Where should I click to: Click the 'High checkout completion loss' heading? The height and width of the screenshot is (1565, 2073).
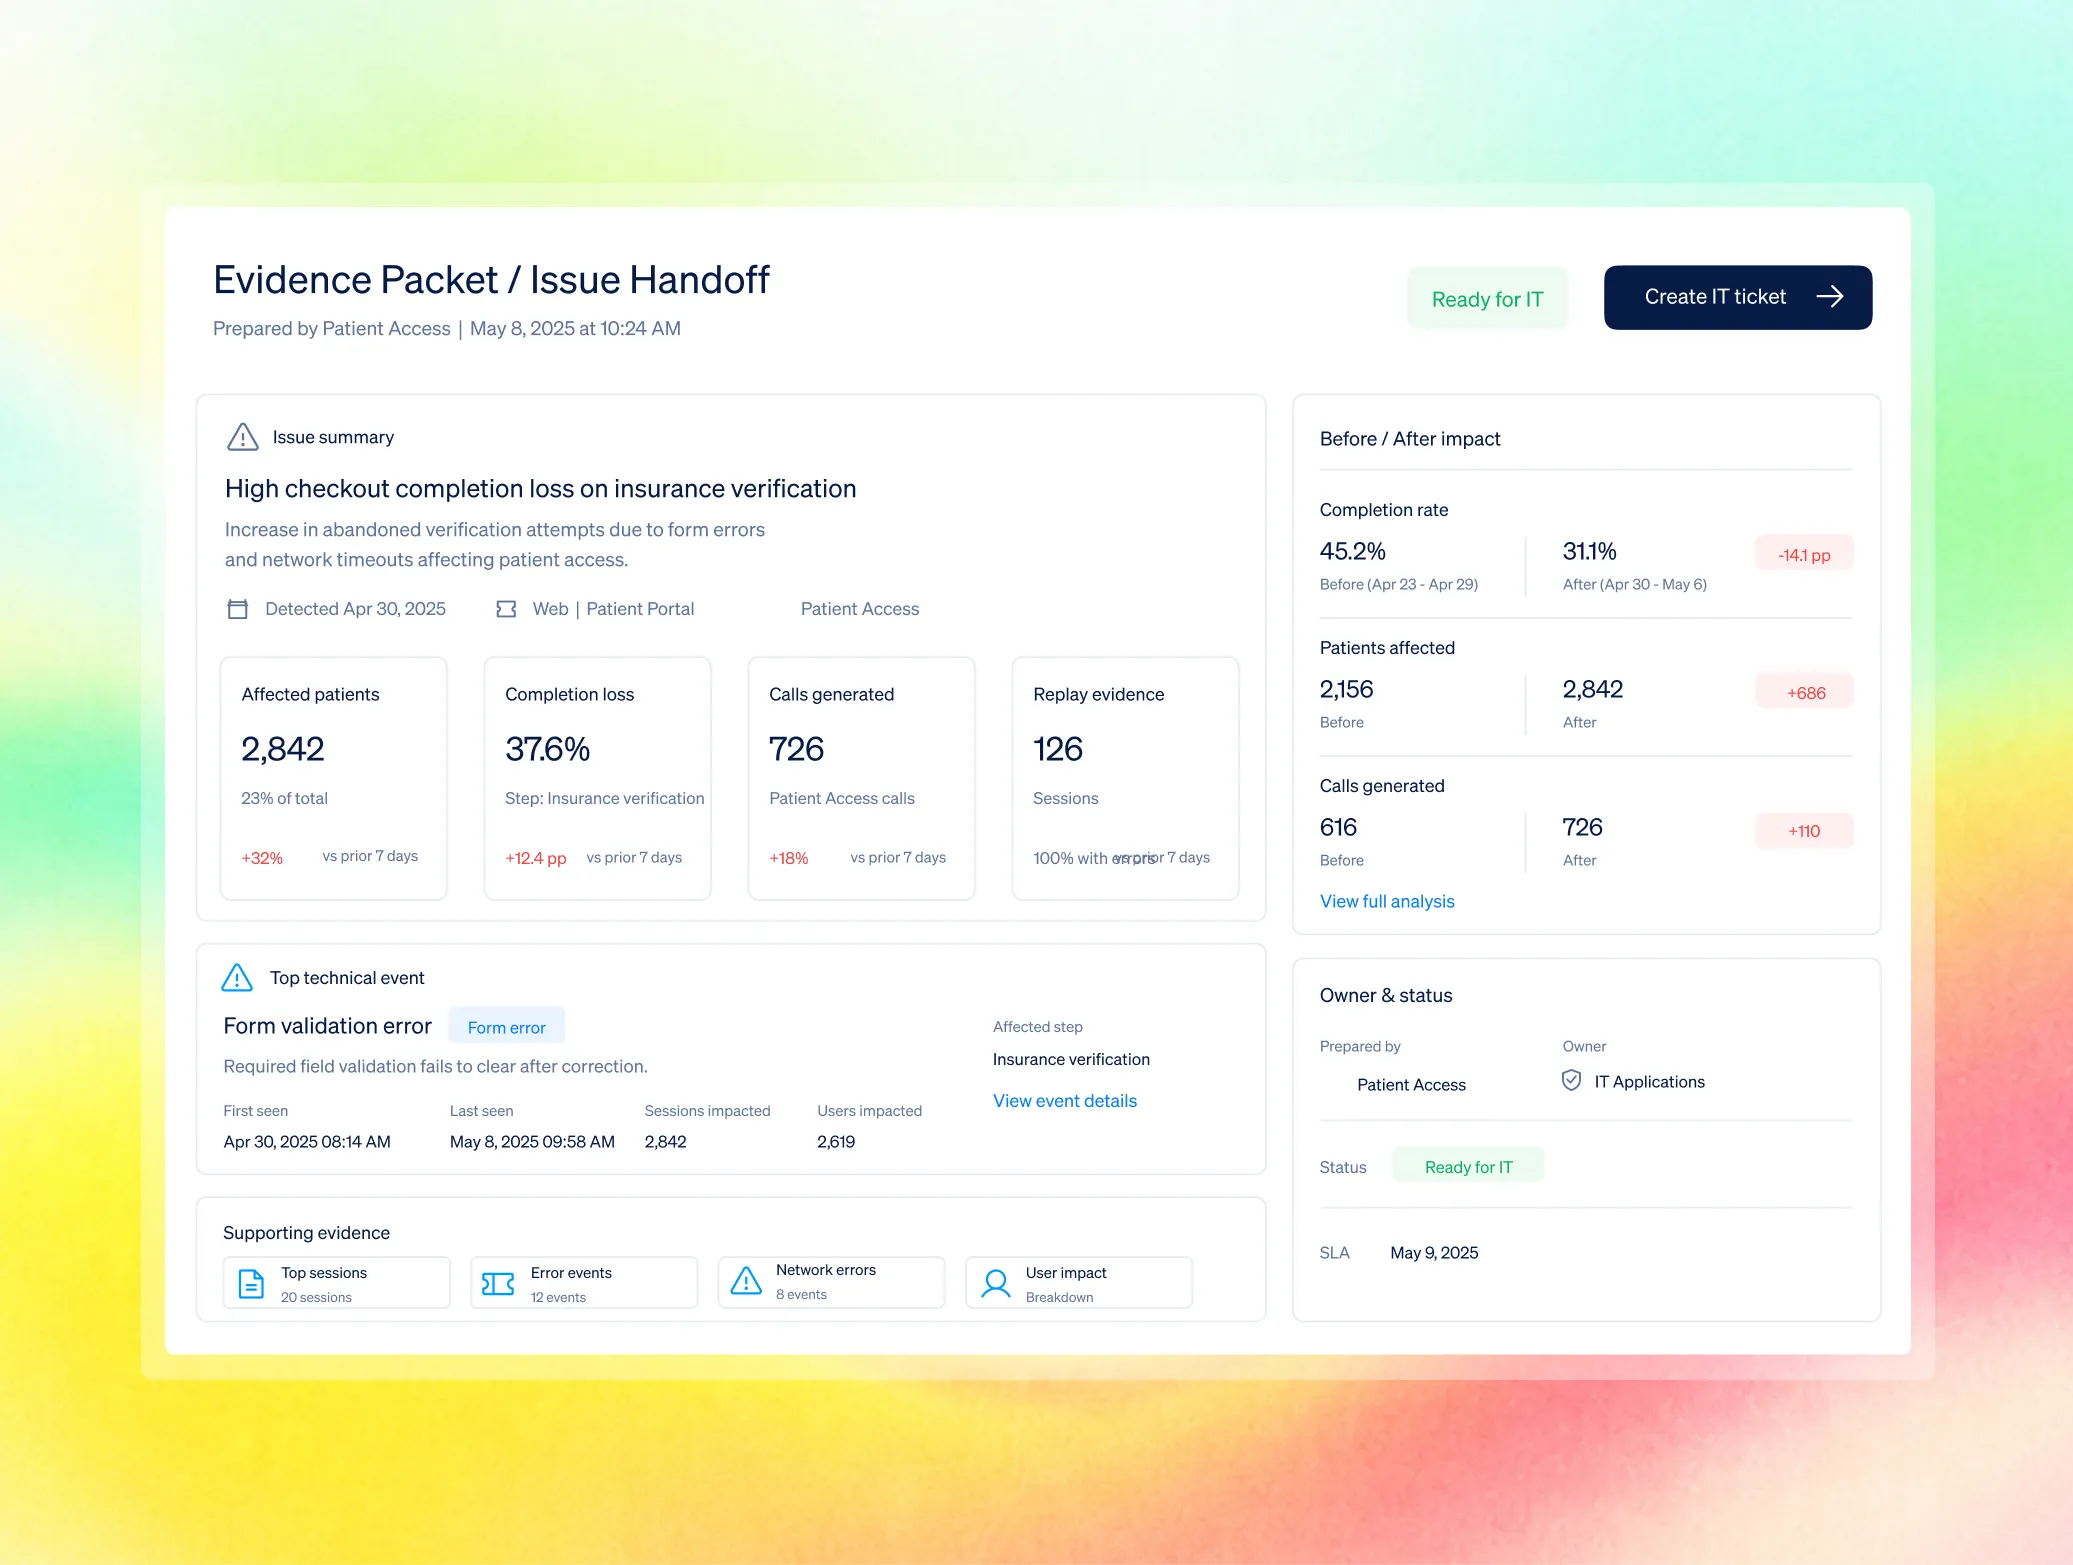(x=540, y=489)
